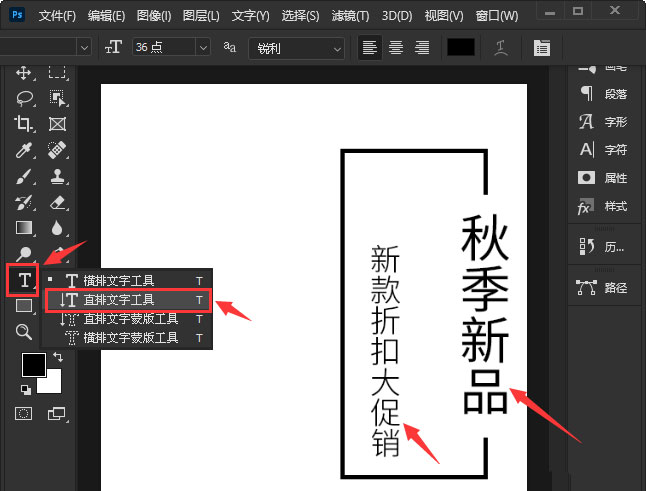The width and height of the screenshot is (646, 491).
Task: Open the 字符 character panel
Action: pyautogui.click(x=604, y=149)
